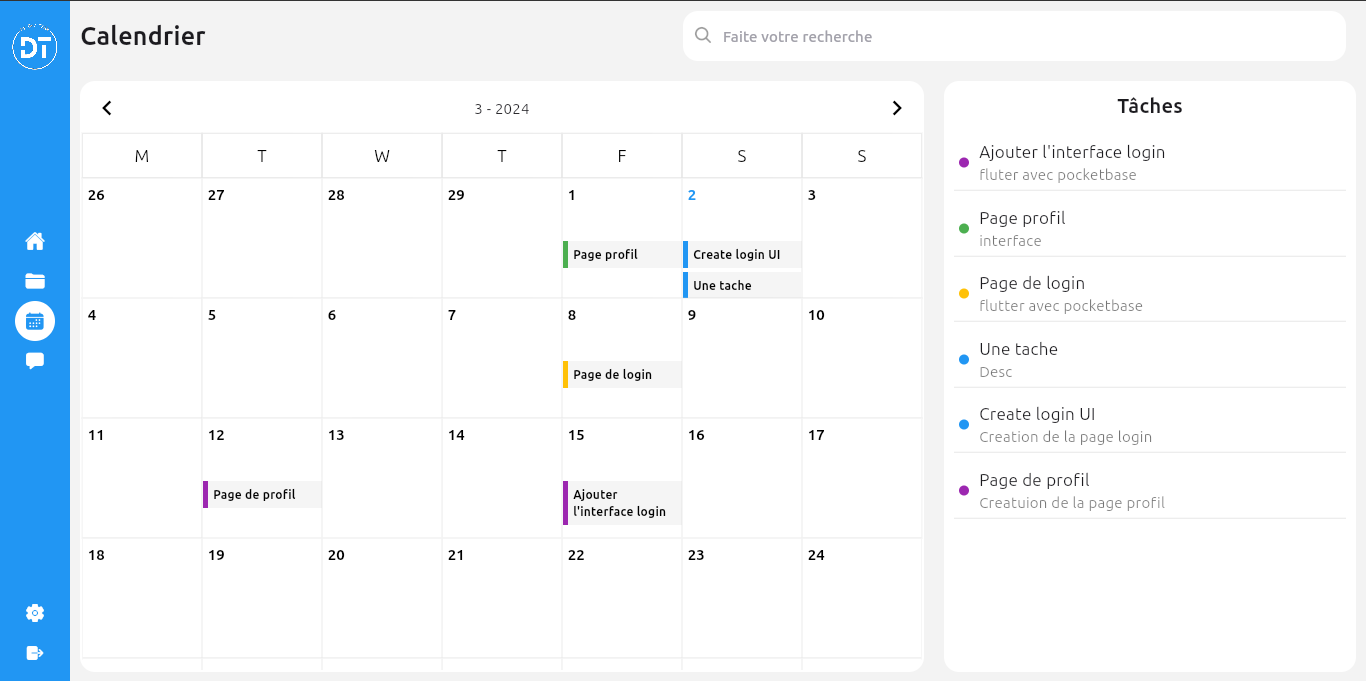1366x681 pixels.
Task: Click the DT logo in the sidebar
Action: pos(35,47)
